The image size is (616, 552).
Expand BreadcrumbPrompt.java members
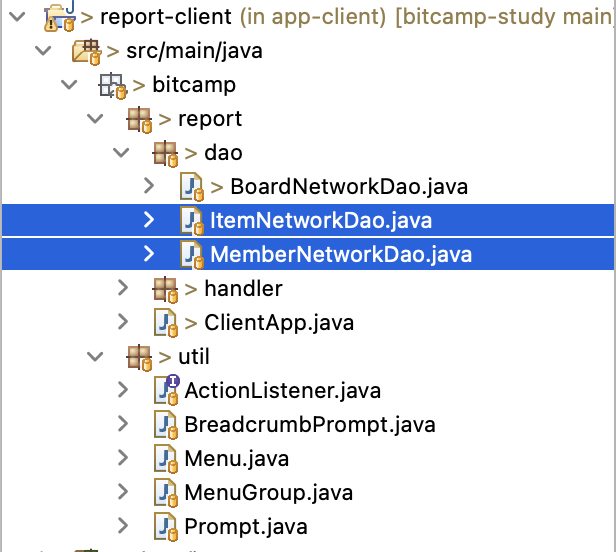(x=123, y=424)
